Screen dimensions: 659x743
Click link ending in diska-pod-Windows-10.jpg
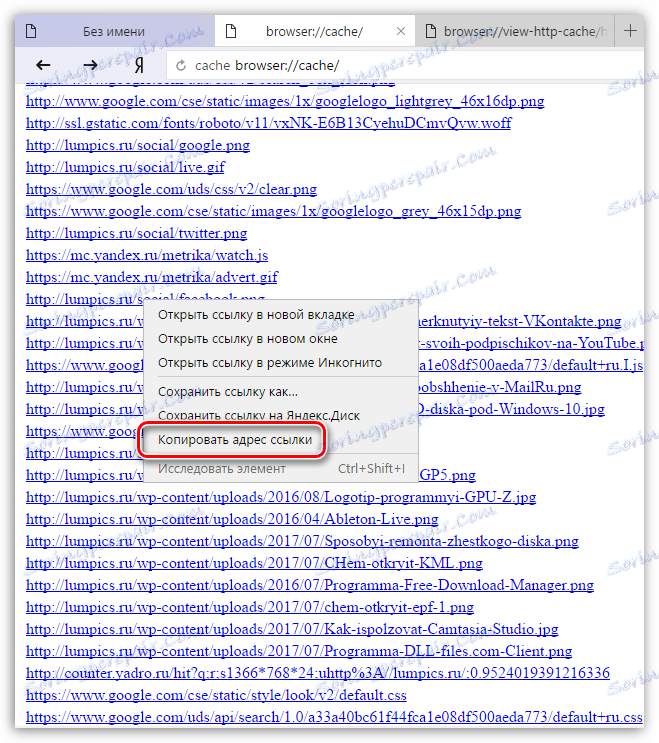[x=512, y=409]
